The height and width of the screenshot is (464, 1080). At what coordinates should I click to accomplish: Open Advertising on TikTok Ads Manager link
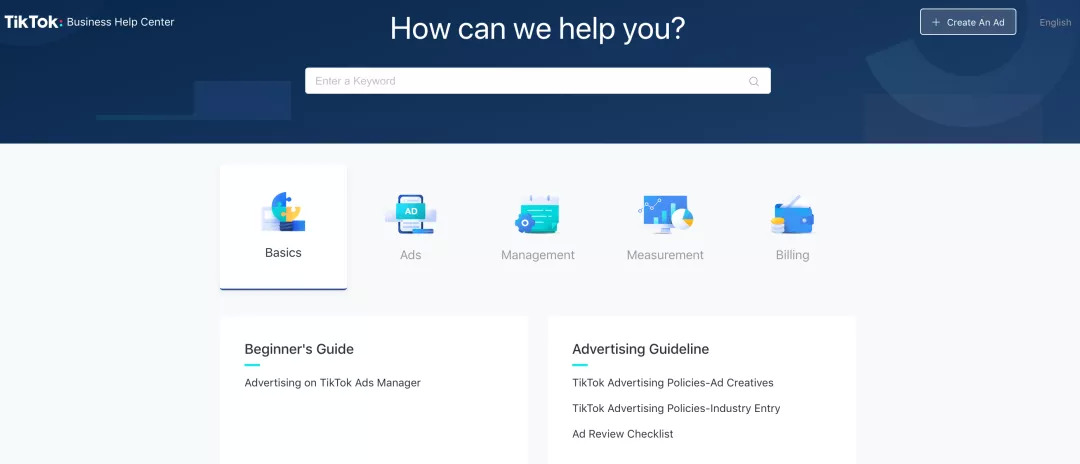pos(332,382)
